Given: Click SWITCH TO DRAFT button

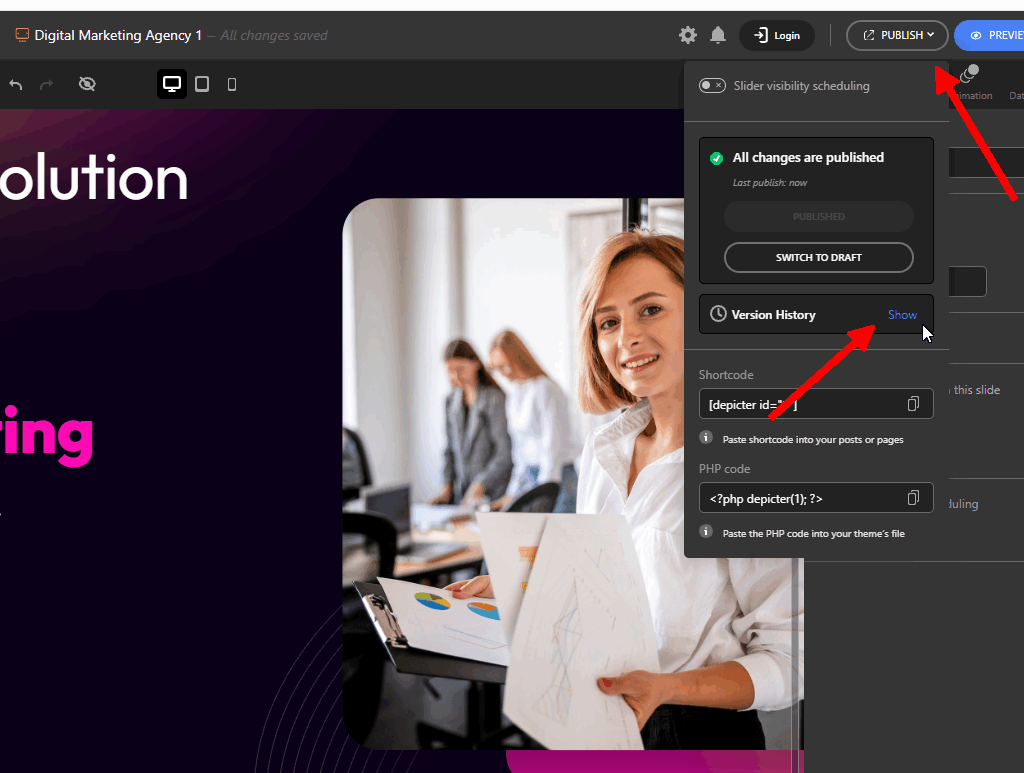Looking at the screenshot, I should click(x=818, y=257).
